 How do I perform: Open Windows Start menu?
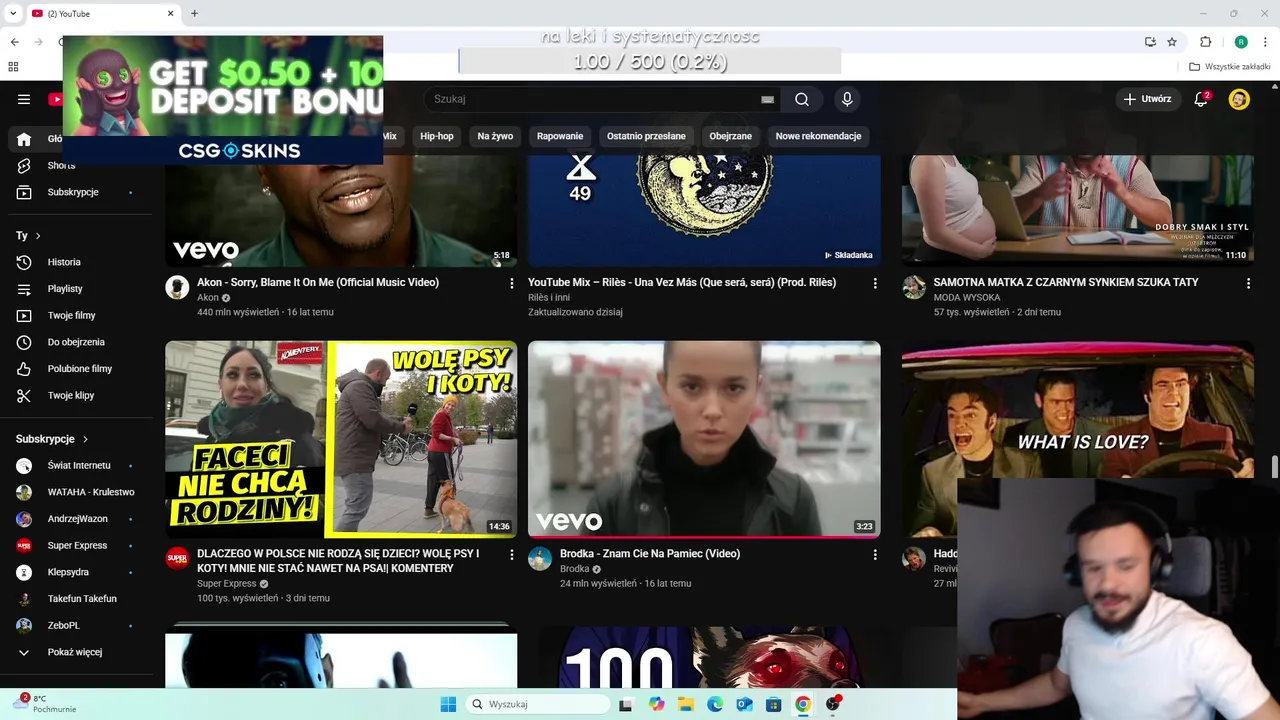click(x=448, y=704)
